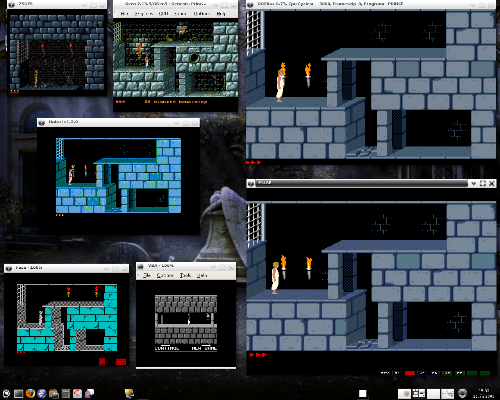Minimize the Gens window
The height and width of the screenshot is (400, 500).
tap(216, 4)
